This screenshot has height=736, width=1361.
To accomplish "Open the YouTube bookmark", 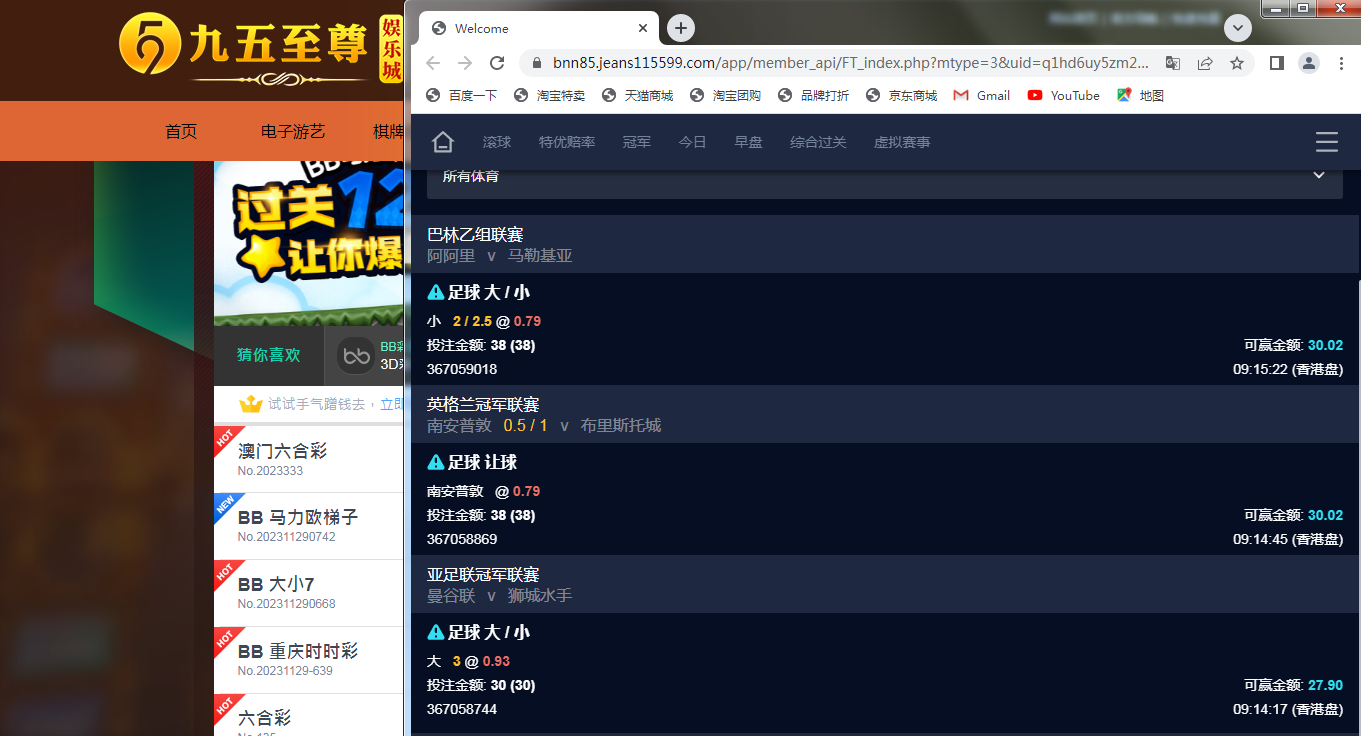I will point(1063,95).
